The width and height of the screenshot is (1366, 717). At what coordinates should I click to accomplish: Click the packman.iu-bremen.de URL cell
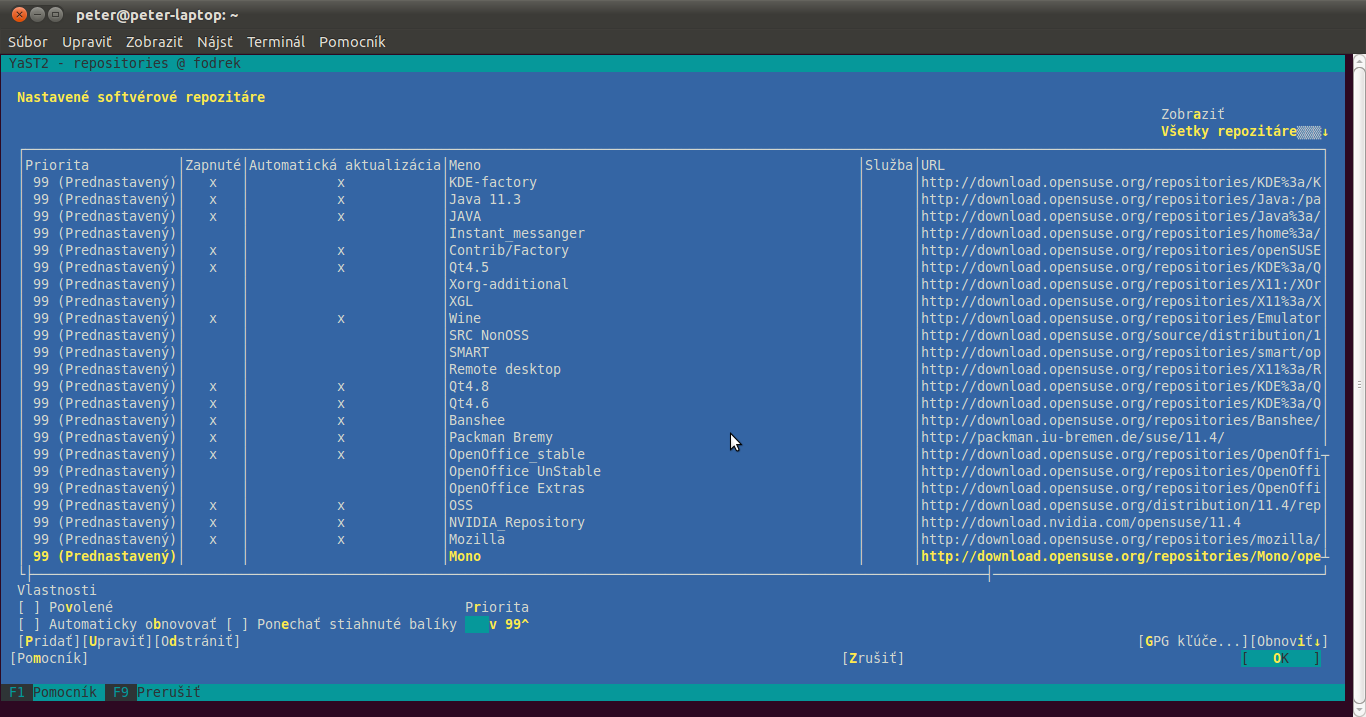tap(1073, 437)
